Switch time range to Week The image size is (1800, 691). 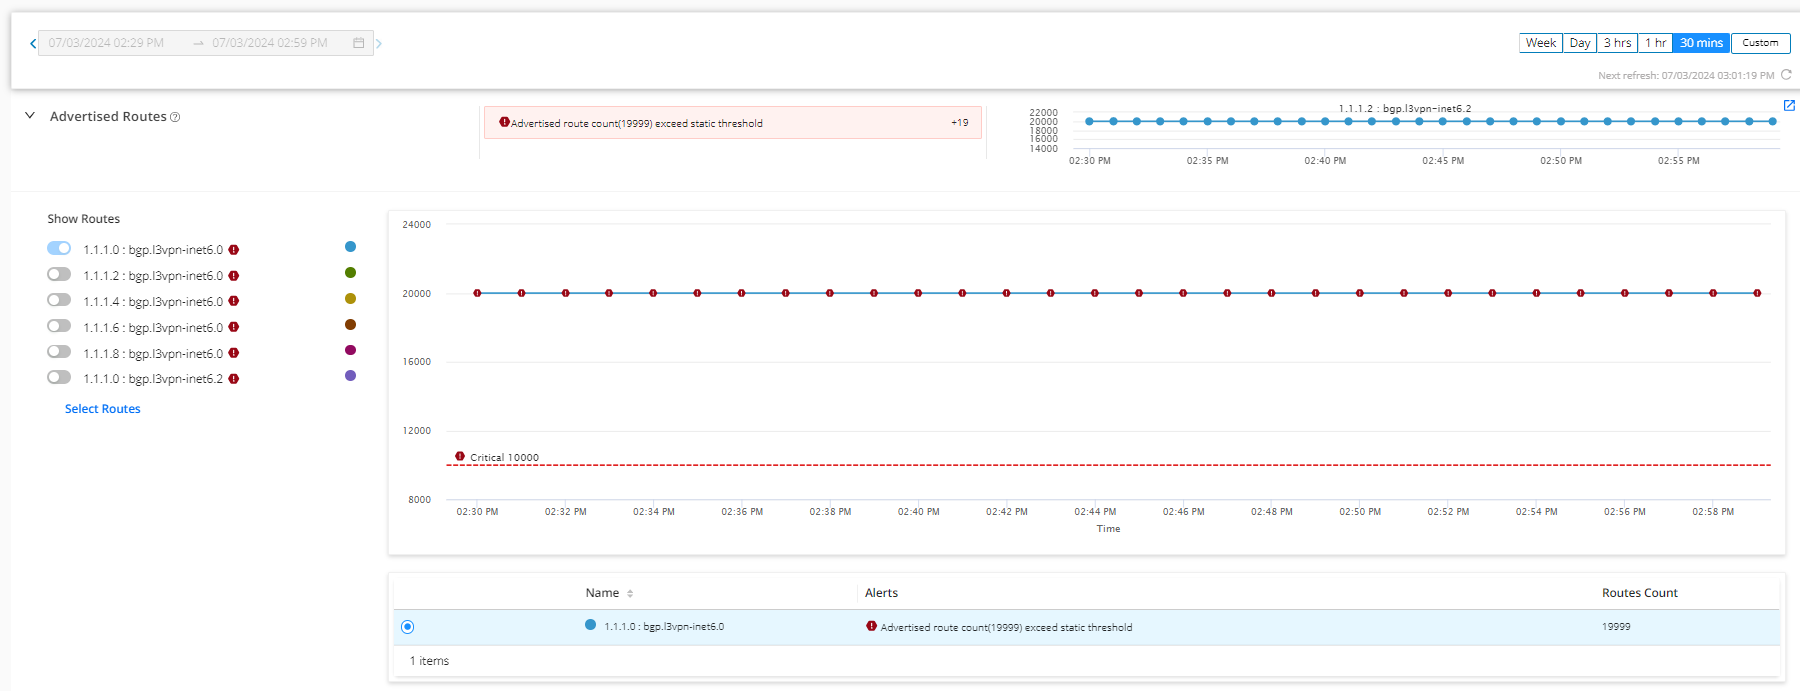coord(1540,43)
